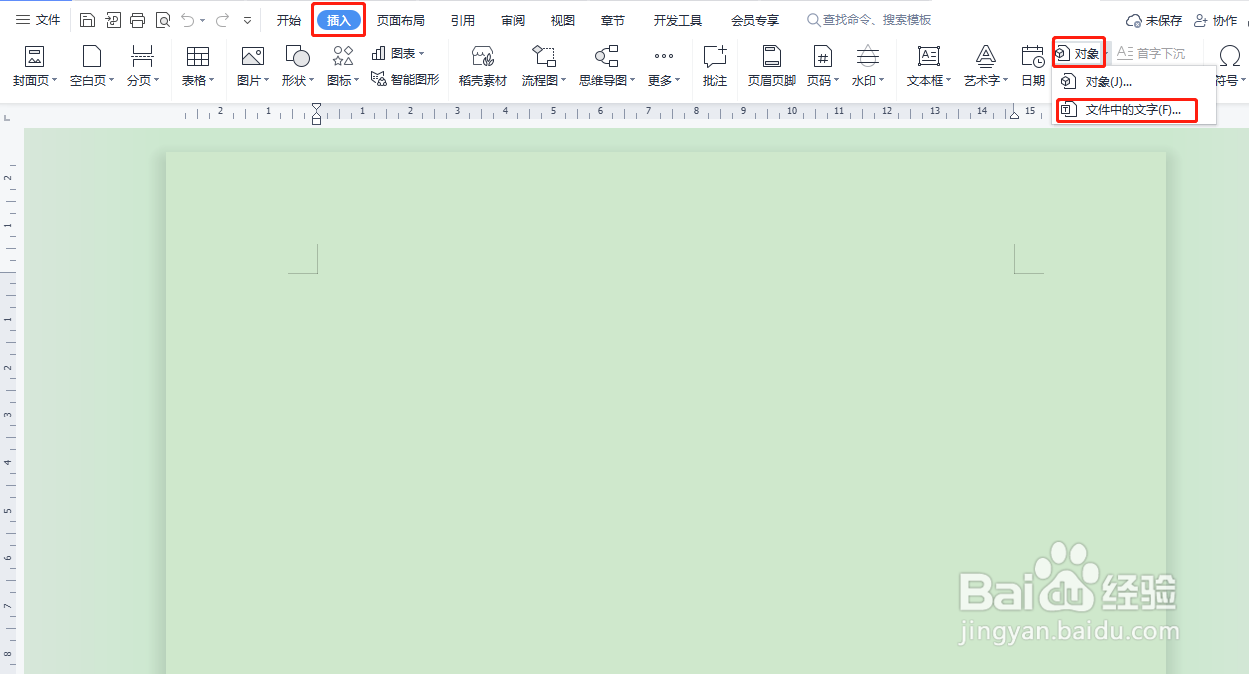The image size is (1249, 674).
Task: Open the 开发工具 tab
Action: [678, 20]
